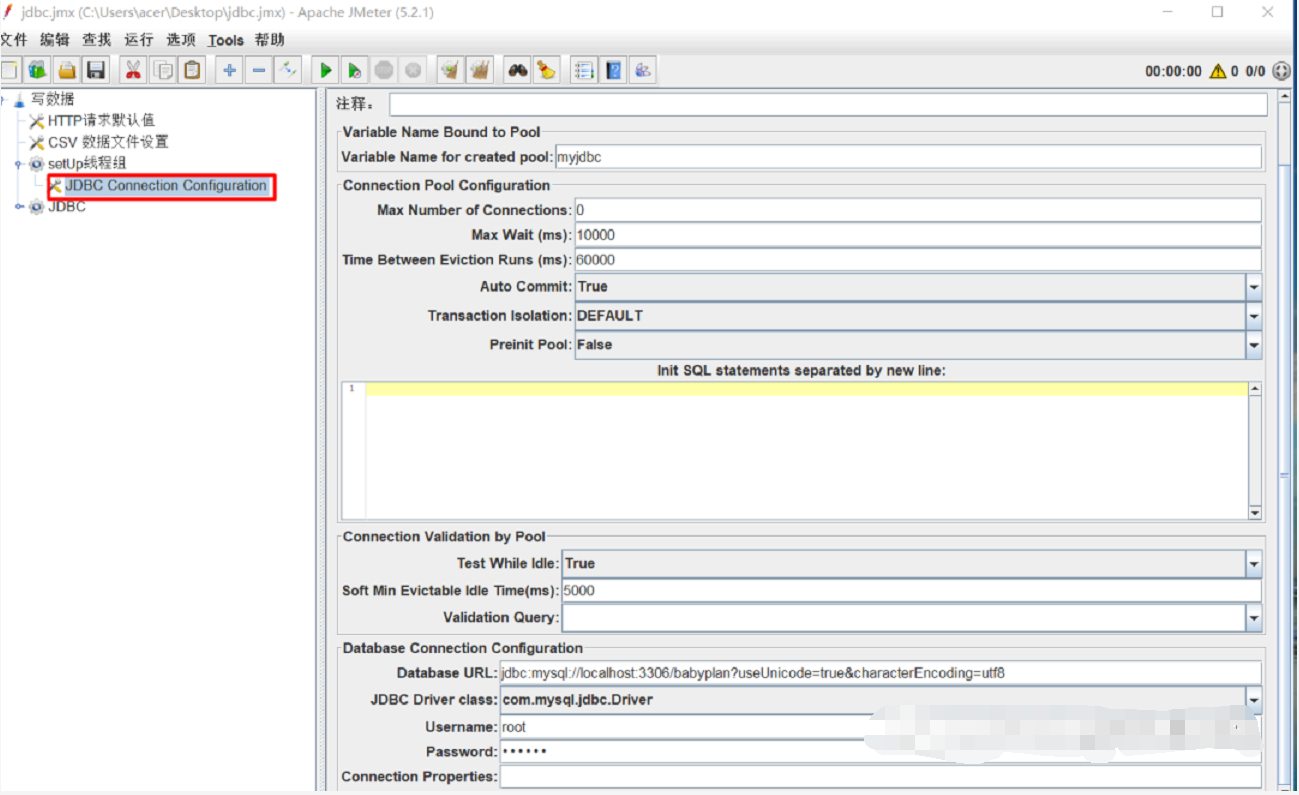Click Init SQL area scroll-up arrow
This screenshot has width=1299, height=795.
click(x=1255, y=389)
